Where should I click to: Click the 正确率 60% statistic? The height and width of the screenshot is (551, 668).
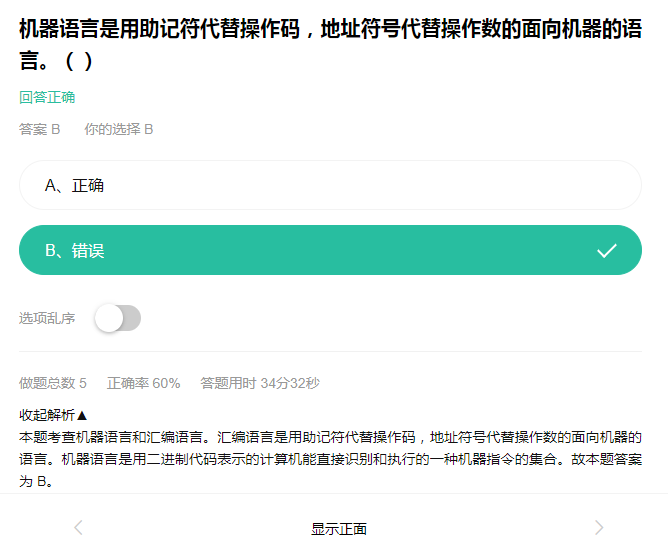pos(144,383)
